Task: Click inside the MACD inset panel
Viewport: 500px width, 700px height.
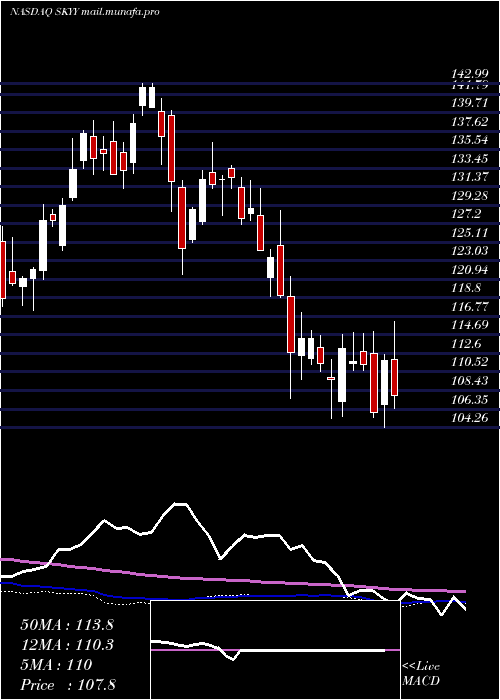Action: (x=275, y=650)
